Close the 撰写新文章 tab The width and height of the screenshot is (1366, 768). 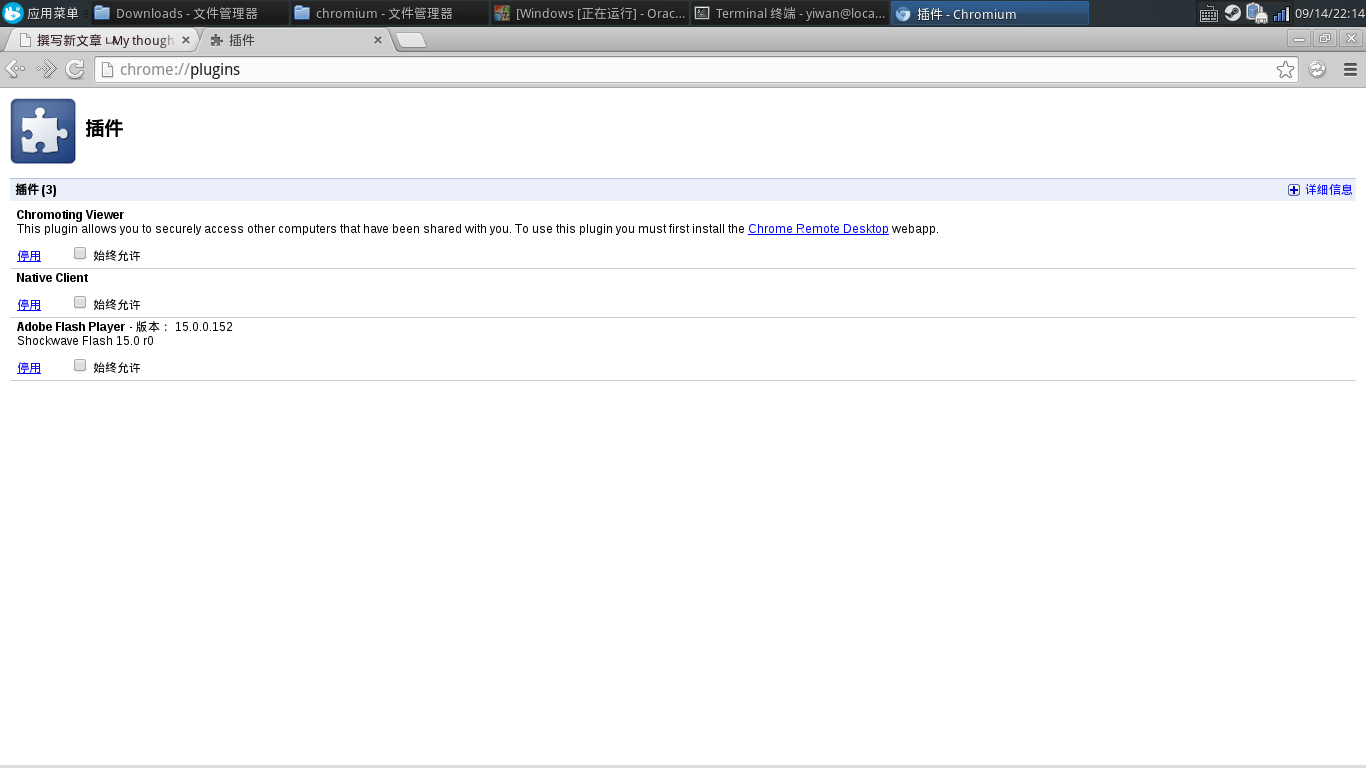[x=185, y=40]
